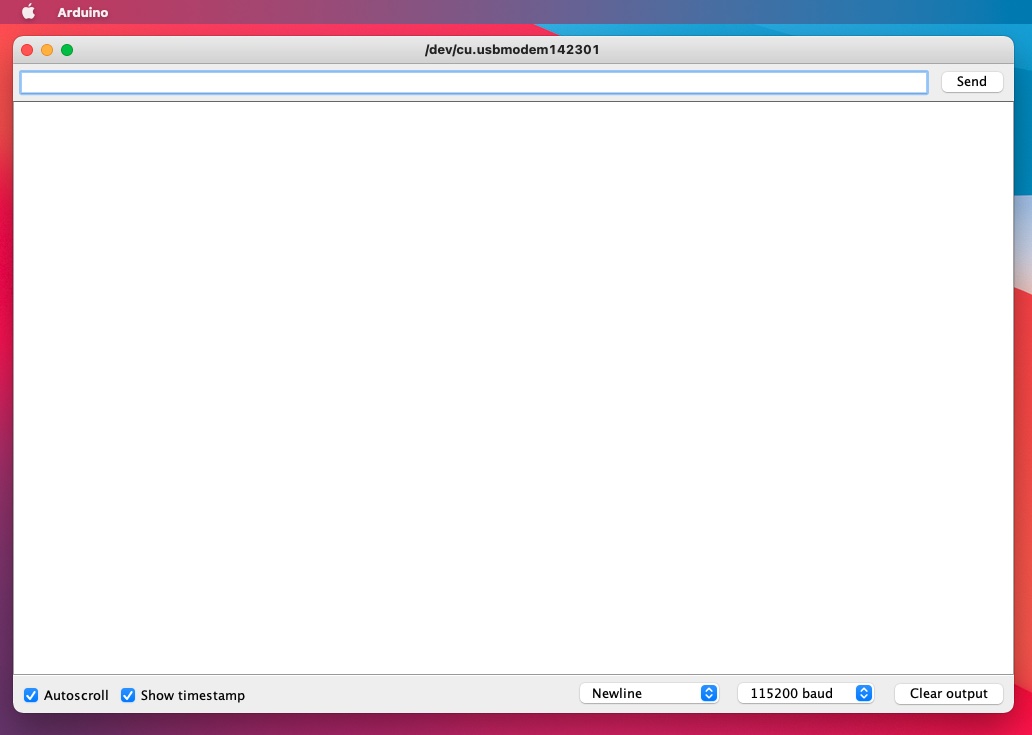The height and width of the screenshot is (735, 1032).
Task: Open the Apple menu
Action: tap(28, 12)
